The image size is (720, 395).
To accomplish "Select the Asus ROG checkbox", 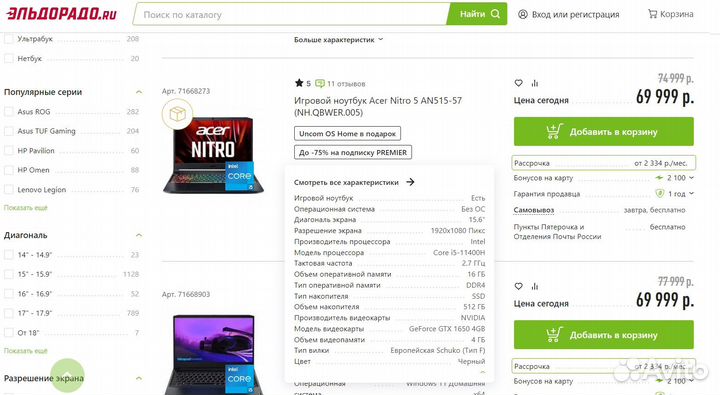I will [x=8, y=112].
